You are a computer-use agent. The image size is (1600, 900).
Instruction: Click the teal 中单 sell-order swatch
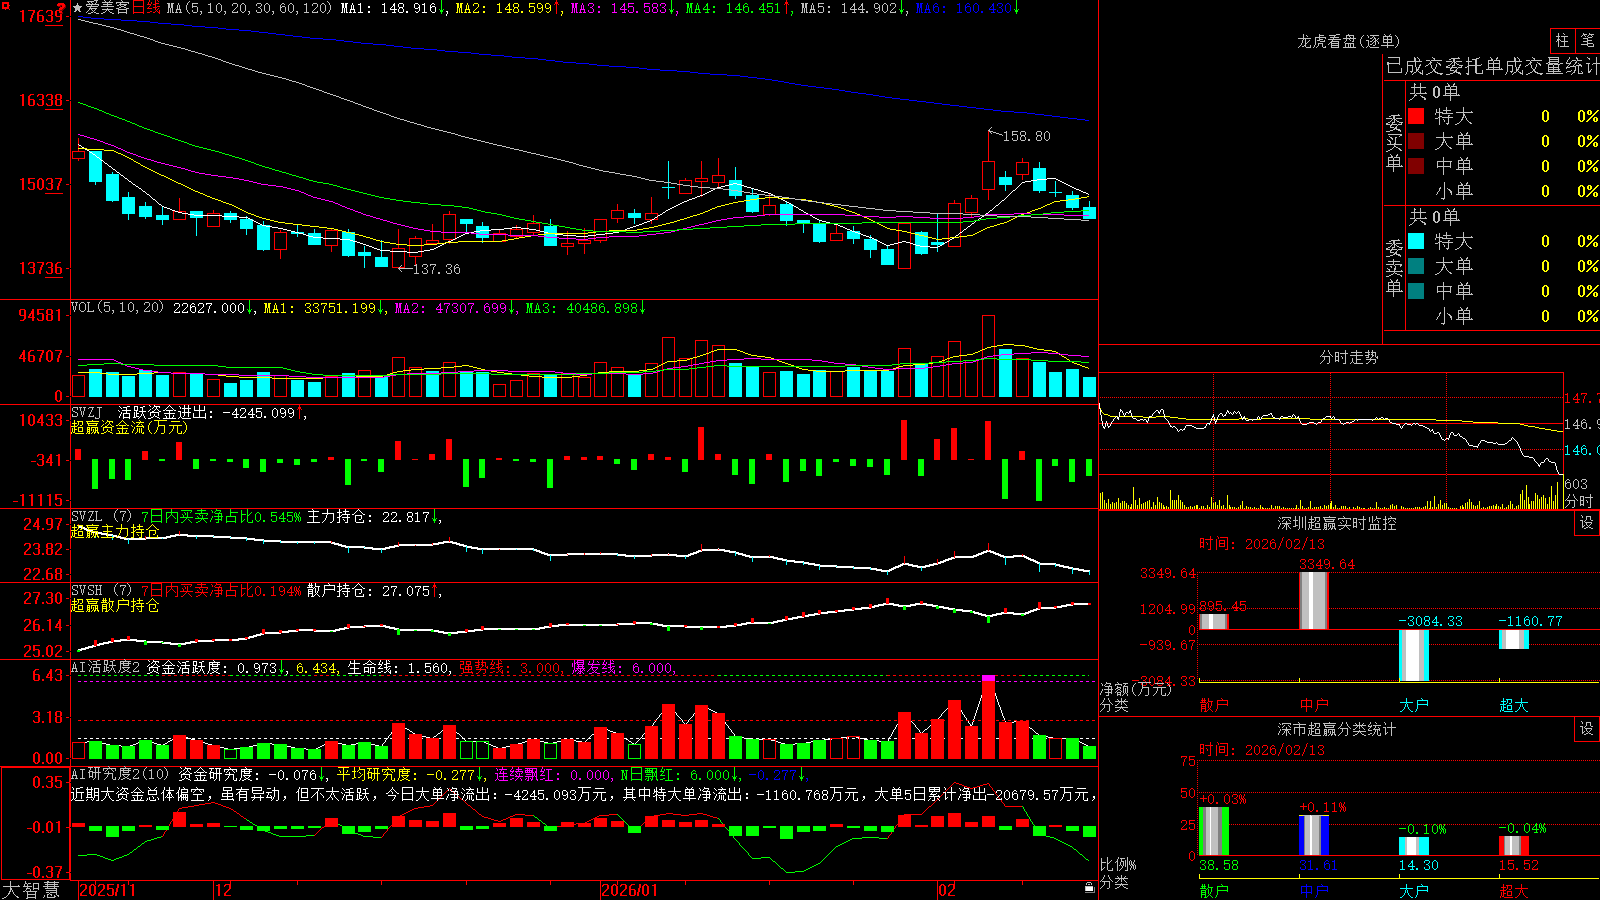click(x=1416, y=291)
